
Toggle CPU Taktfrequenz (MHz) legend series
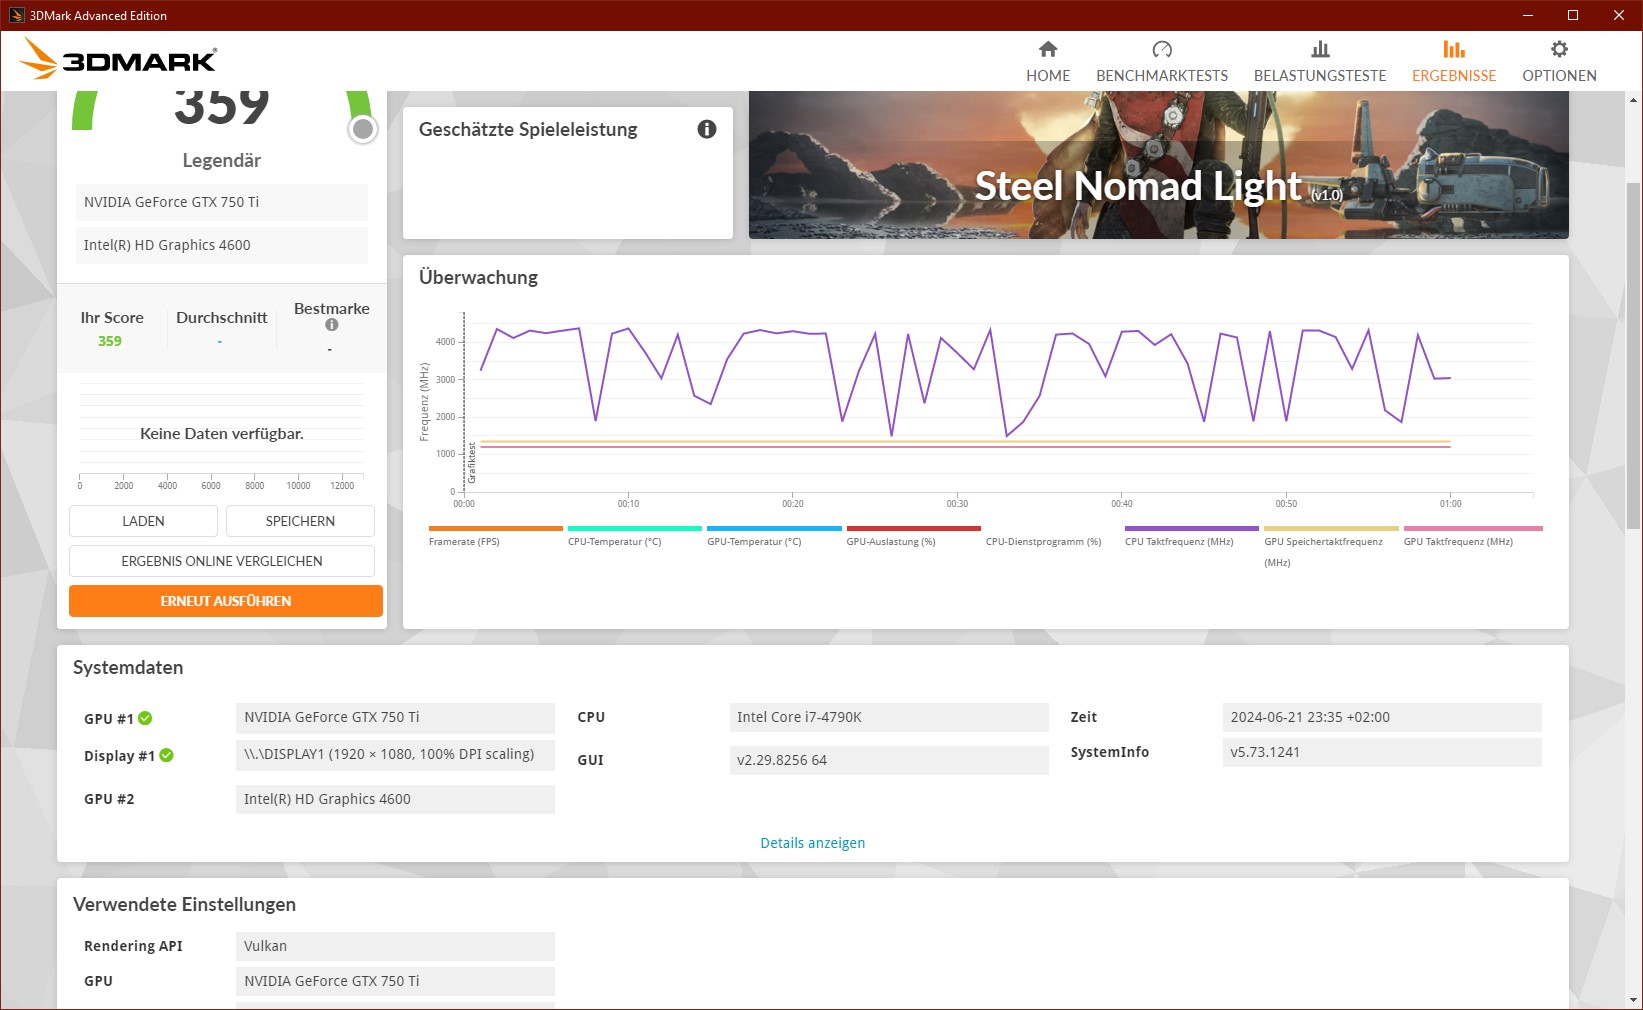tap(1179, 541)
